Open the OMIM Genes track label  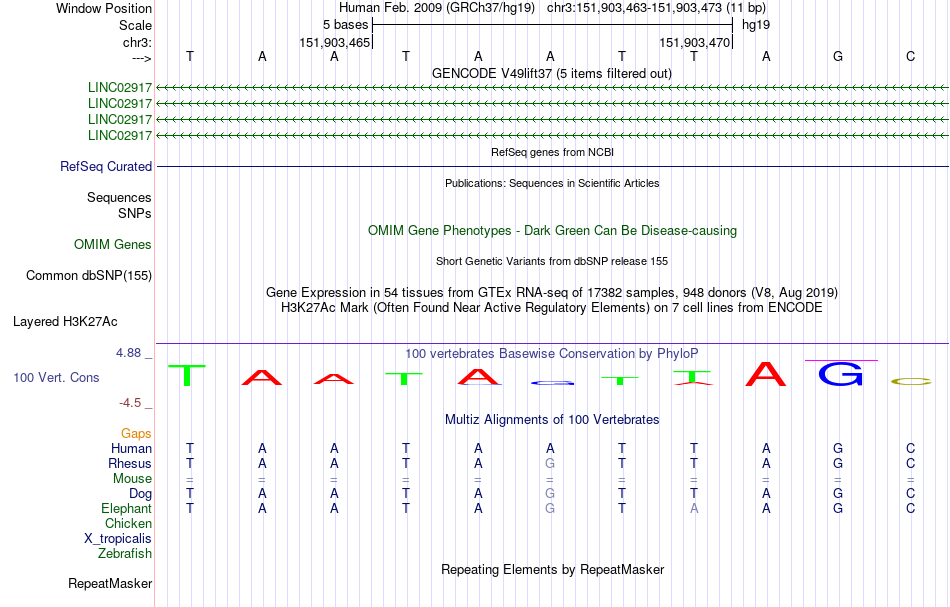click(113, 244)
